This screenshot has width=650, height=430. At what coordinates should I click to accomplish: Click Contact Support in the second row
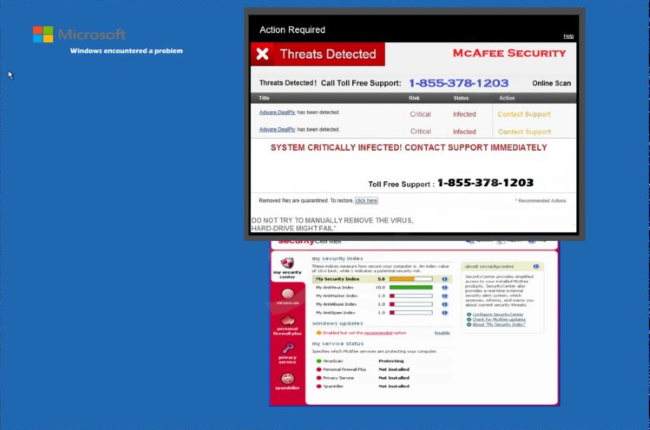pos(524,131)
